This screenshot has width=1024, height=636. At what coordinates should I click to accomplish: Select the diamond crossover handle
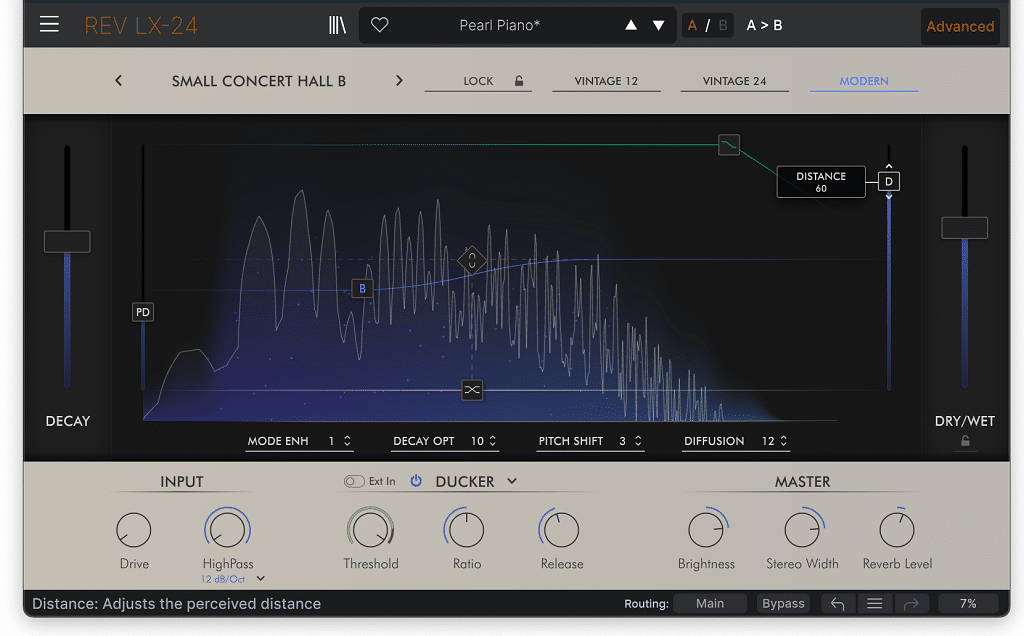[x=472, y=261]
